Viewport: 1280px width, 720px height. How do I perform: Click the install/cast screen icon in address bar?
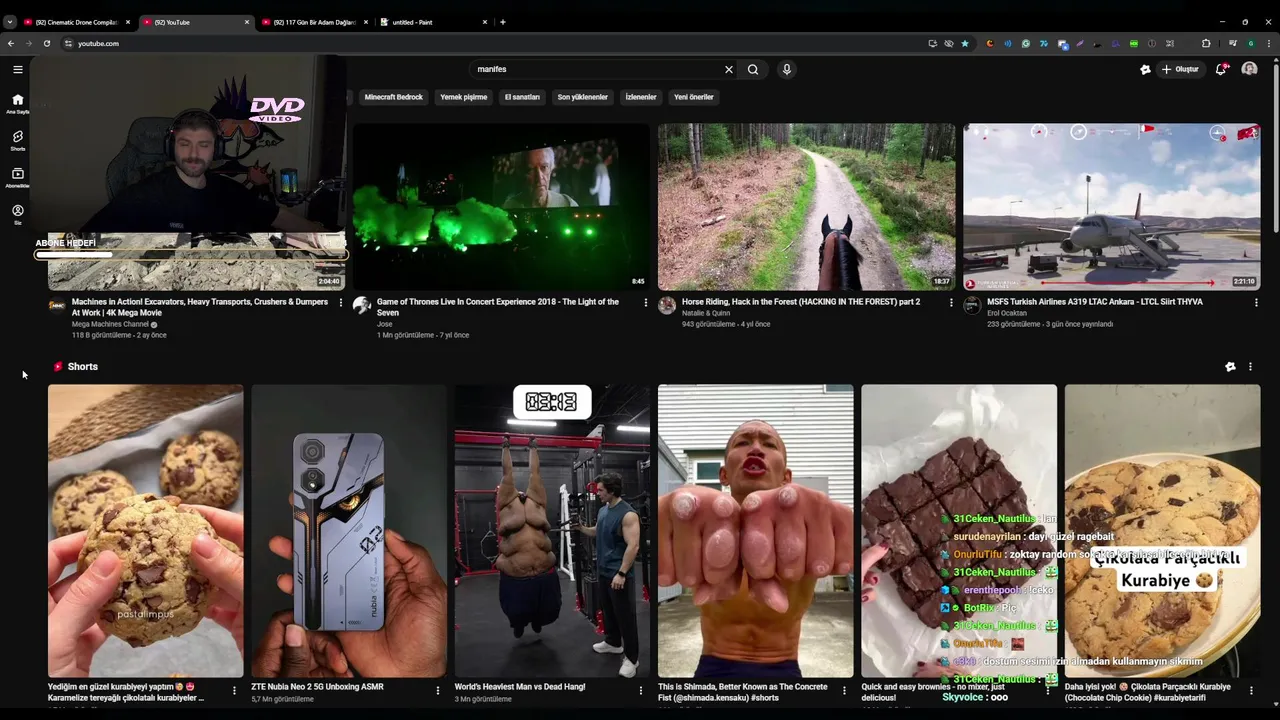point(932,43)
